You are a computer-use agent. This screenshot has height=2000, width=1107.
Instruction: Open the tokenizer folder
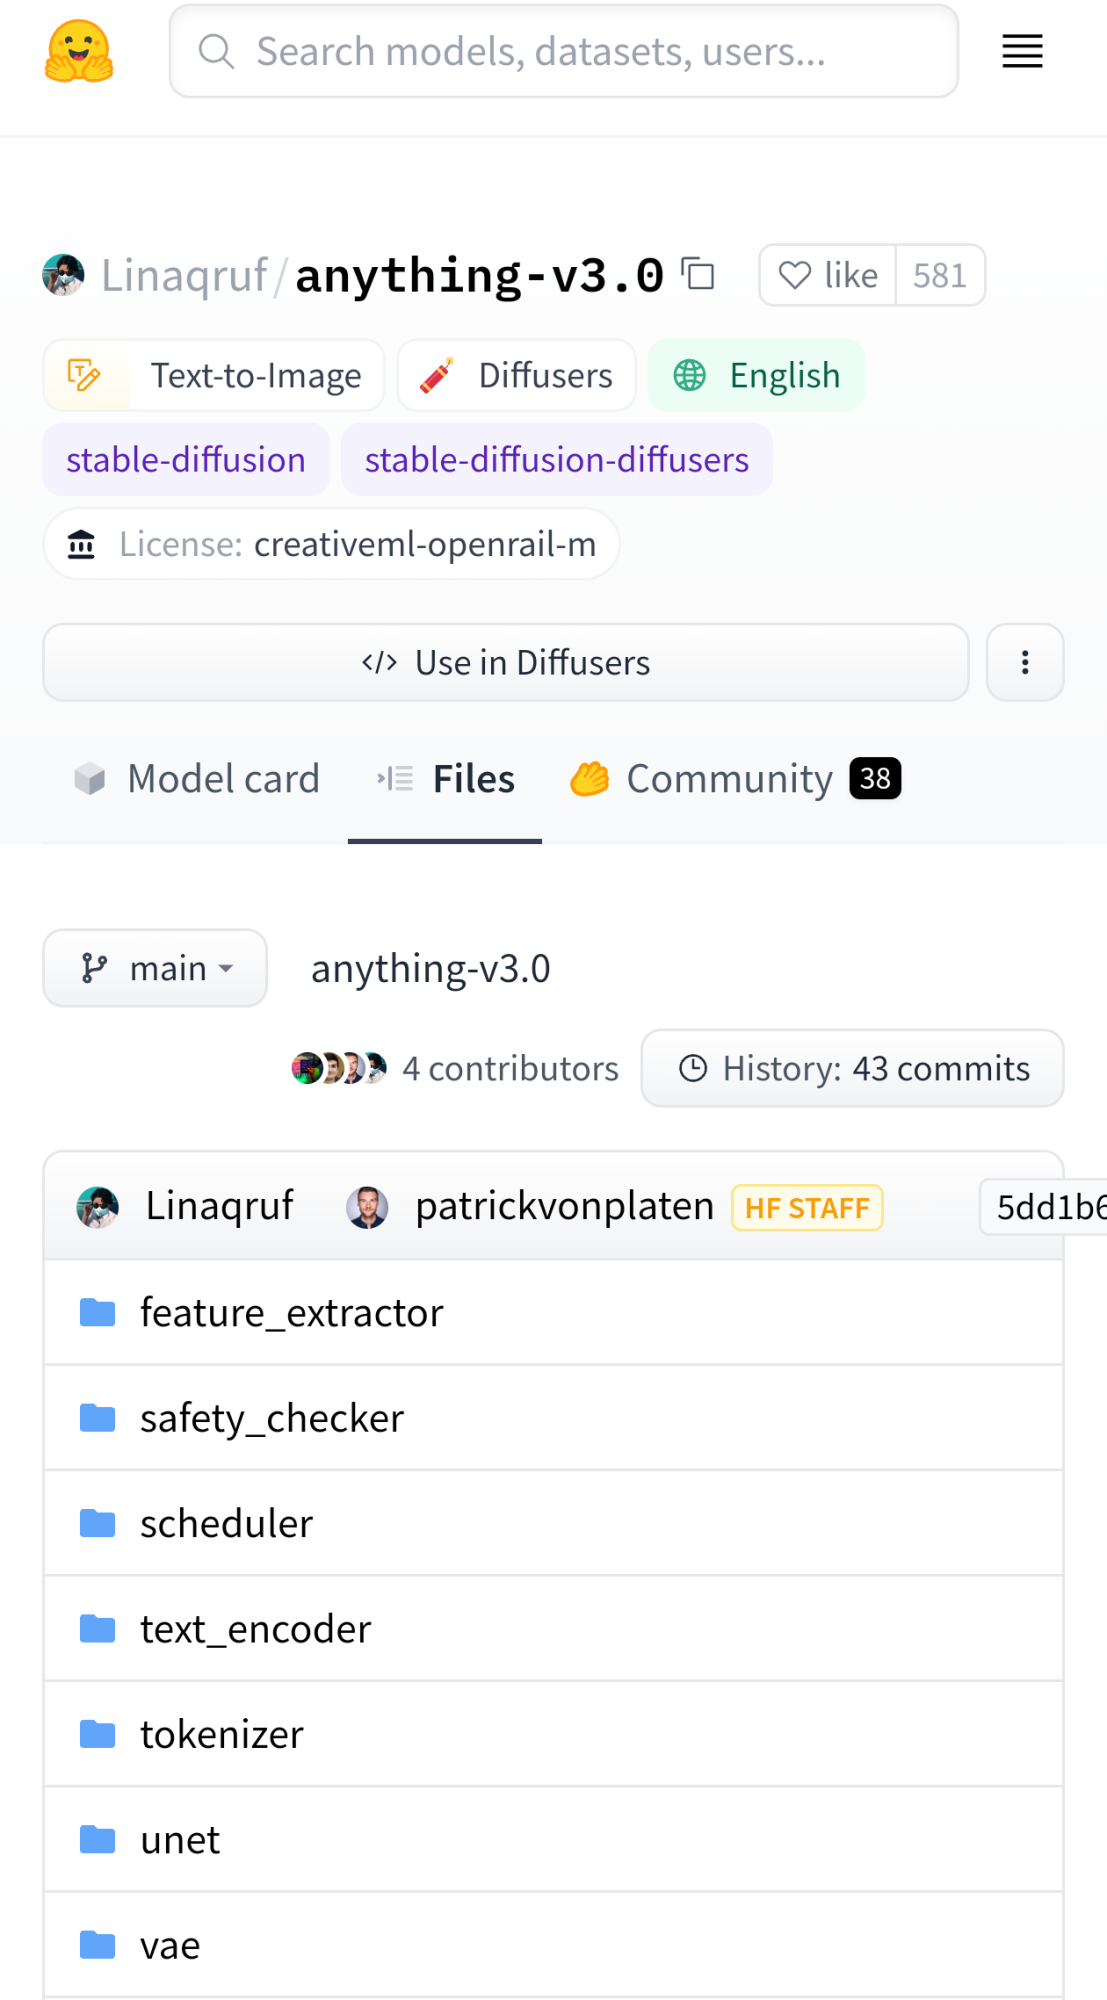pos(221,1734)
